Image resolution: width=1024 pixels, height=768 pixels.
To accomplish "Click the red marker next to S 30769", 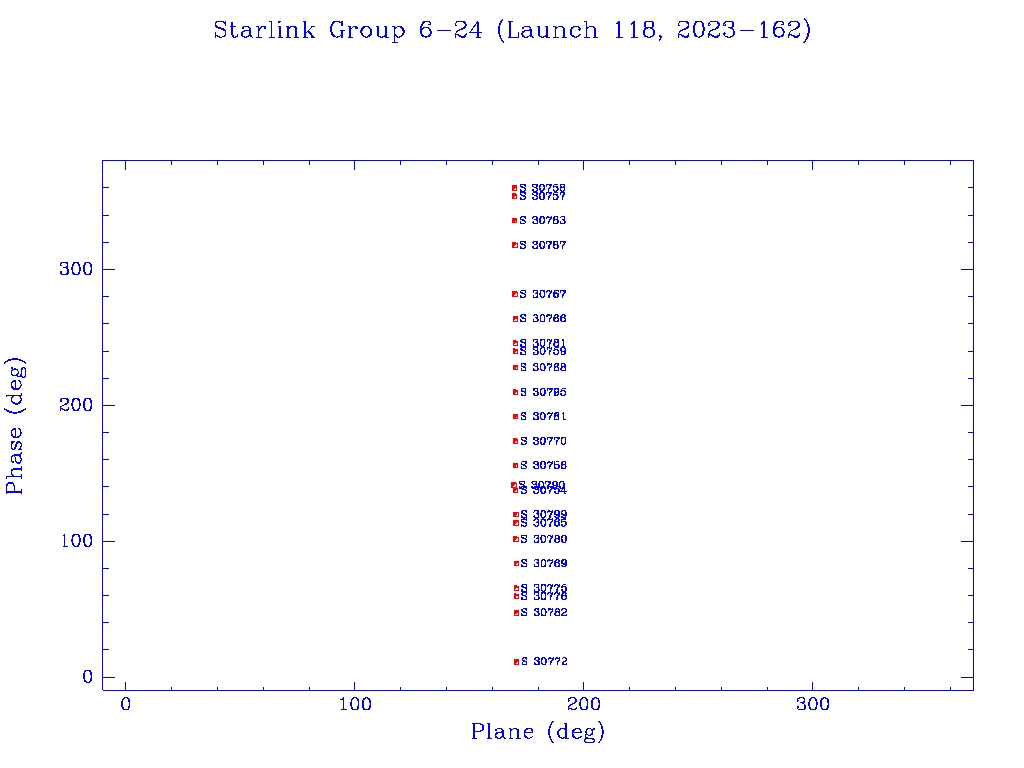I will point(516,563).
